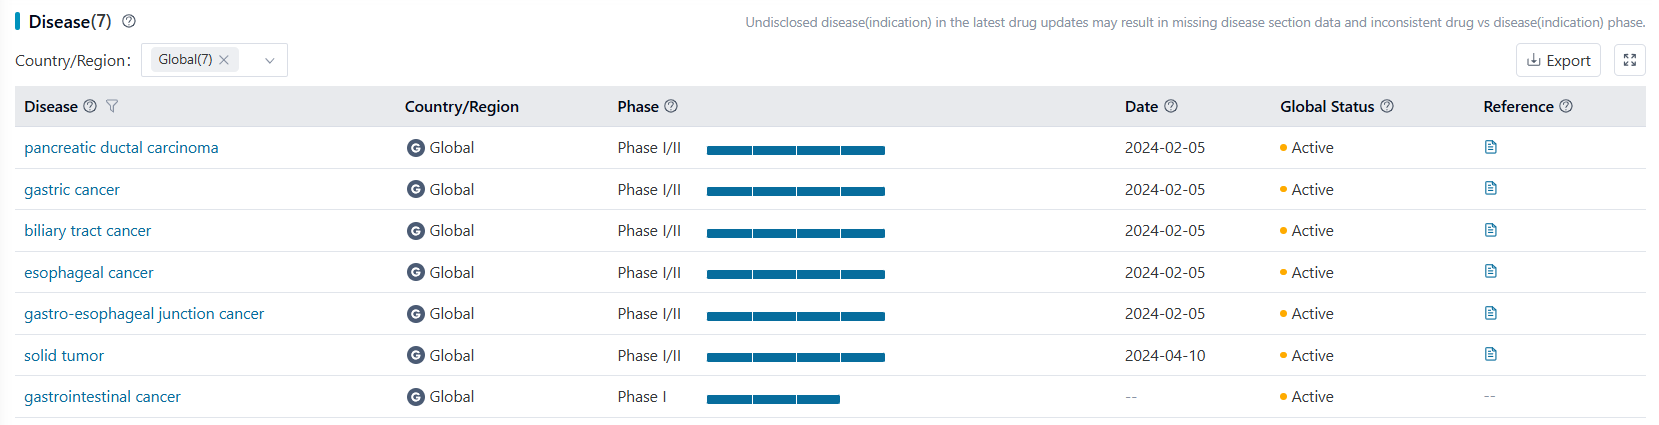Image resolution: width=1659 pixels, height=425 pixels.
Task: Open reference document for solid tumor row
Action: tap(1490, 354)
